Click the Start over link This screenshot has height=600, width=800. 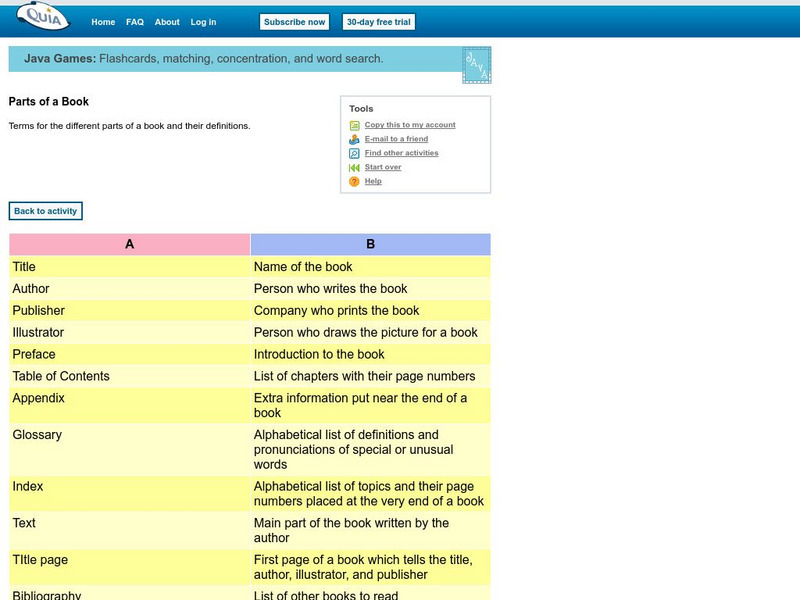click(383, 167)
